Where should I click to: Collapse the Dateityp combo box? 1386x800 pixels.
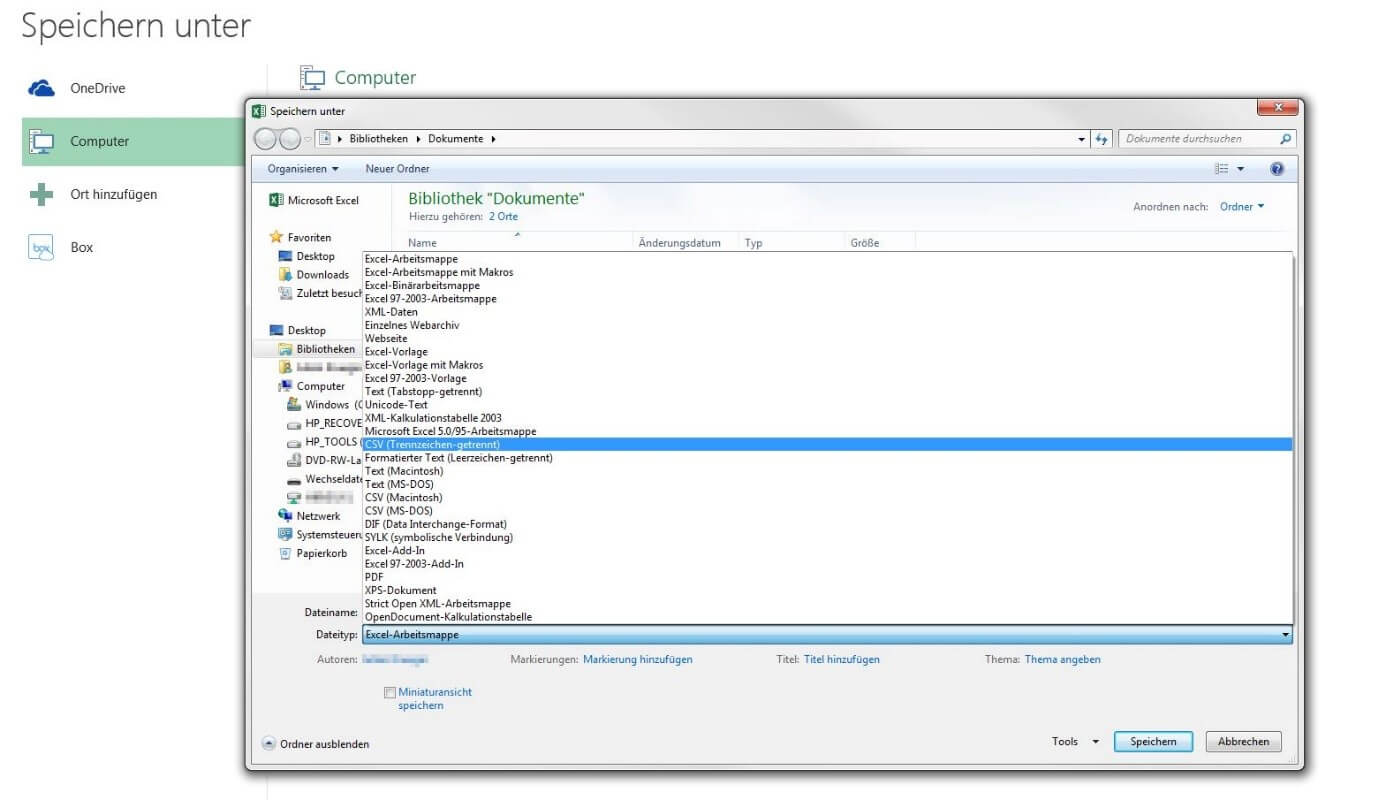coord(1285,635)
